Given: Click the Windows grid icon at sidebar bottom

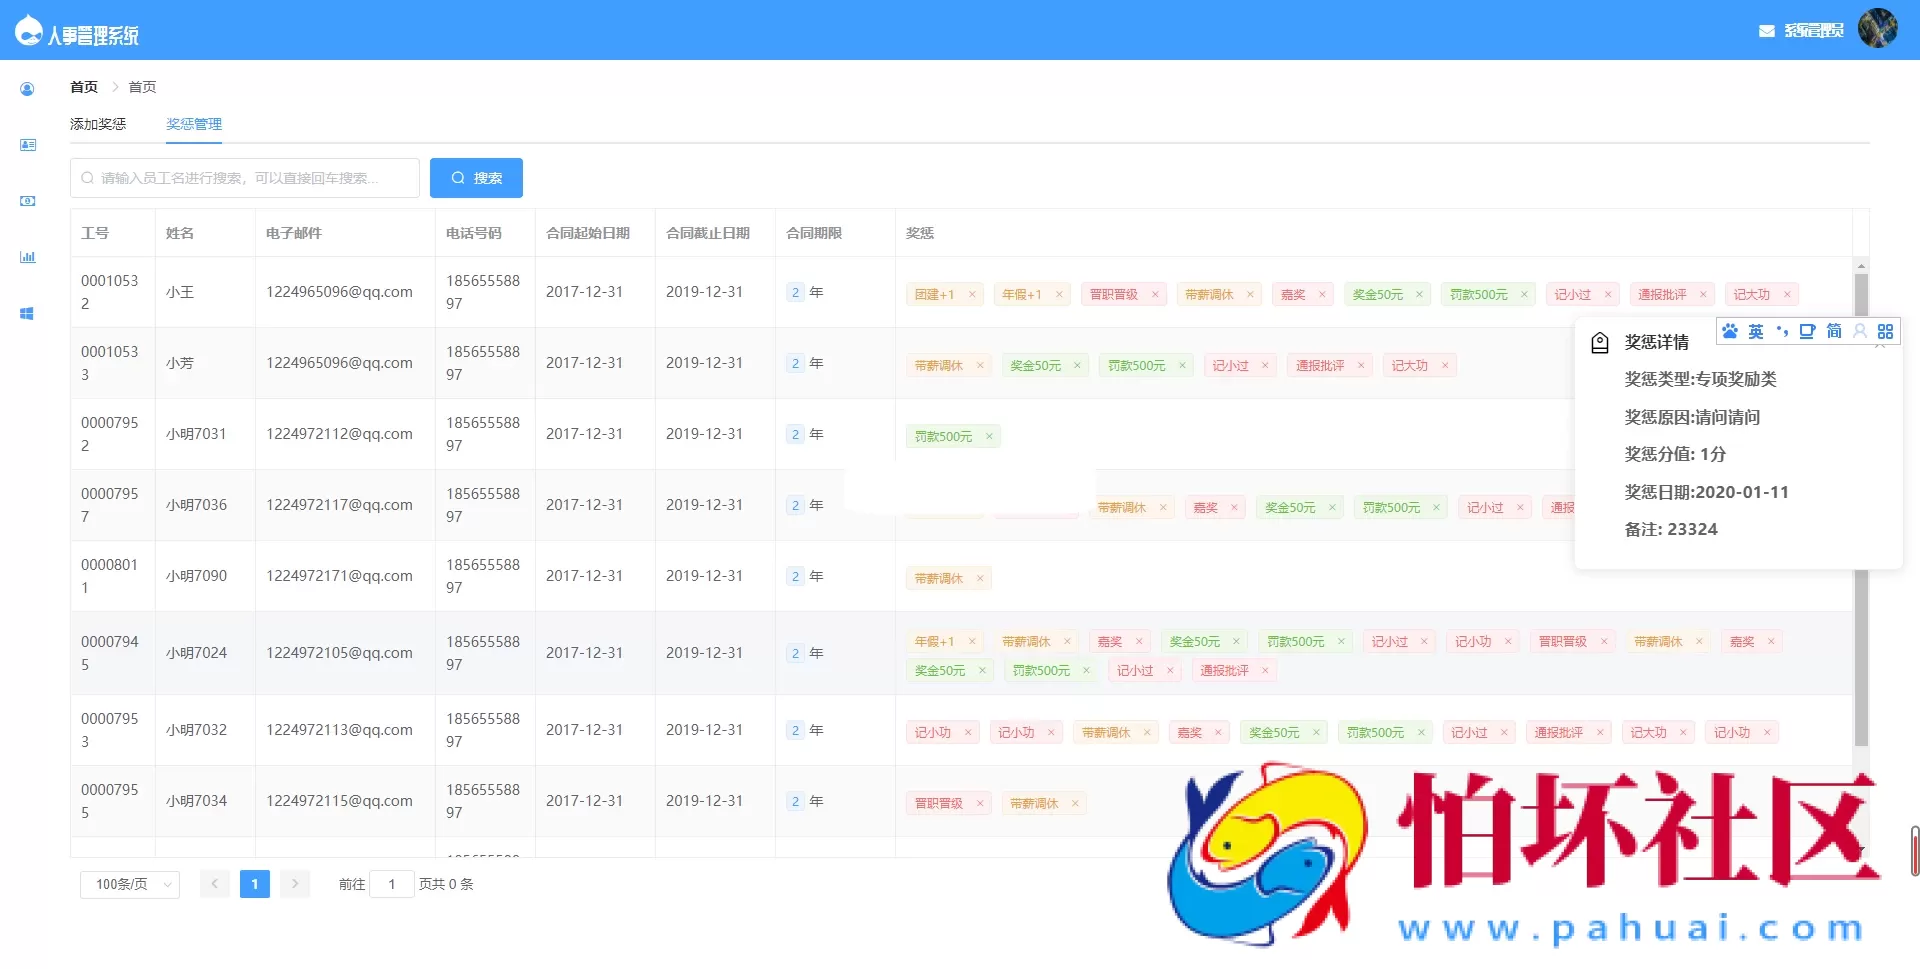Looking at the screenshot, I should click(27, 313).
